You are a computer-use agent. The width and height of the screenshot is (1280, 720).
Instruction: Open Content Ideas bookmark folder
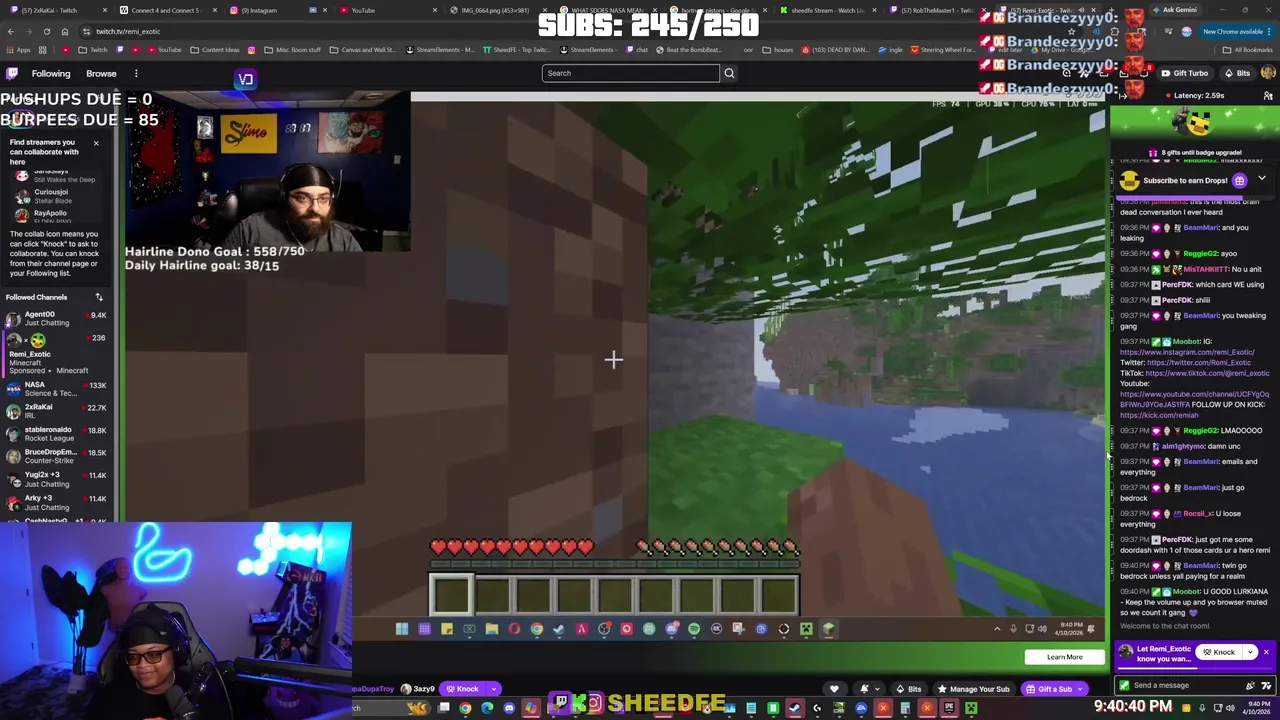point(216,49)
